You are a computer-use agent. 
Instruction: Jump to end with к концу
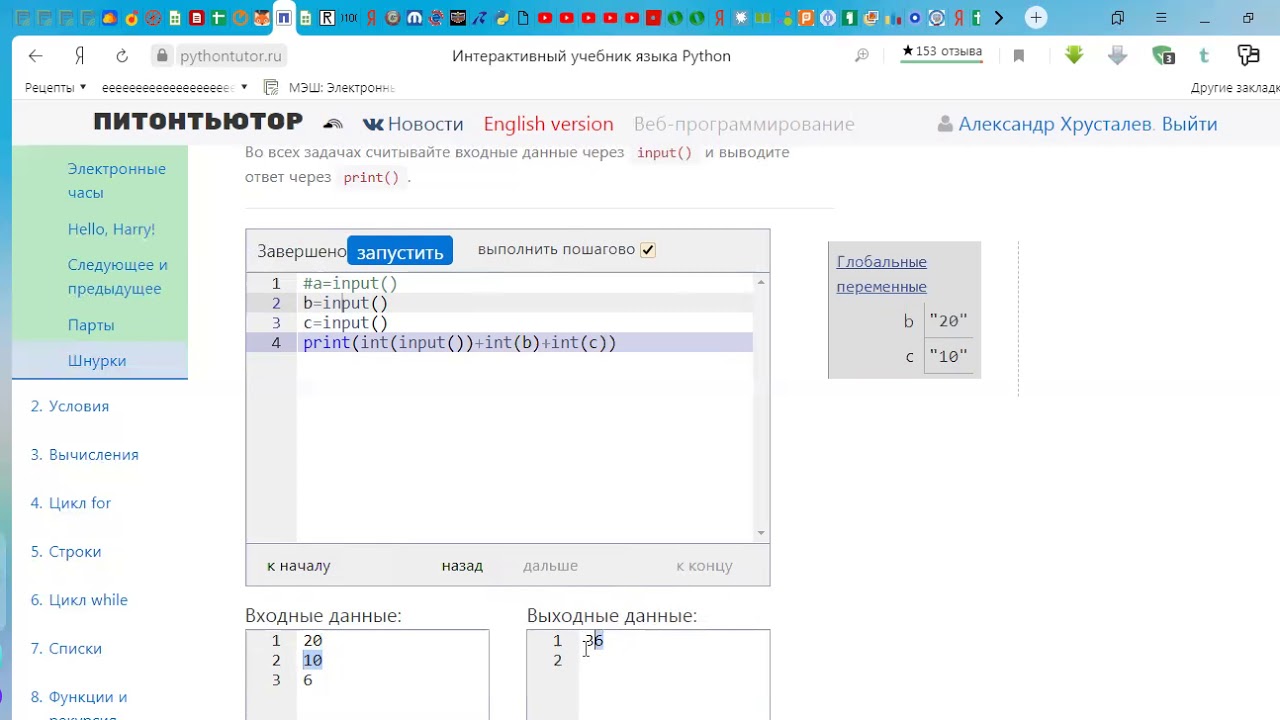[x=704, y=566]
